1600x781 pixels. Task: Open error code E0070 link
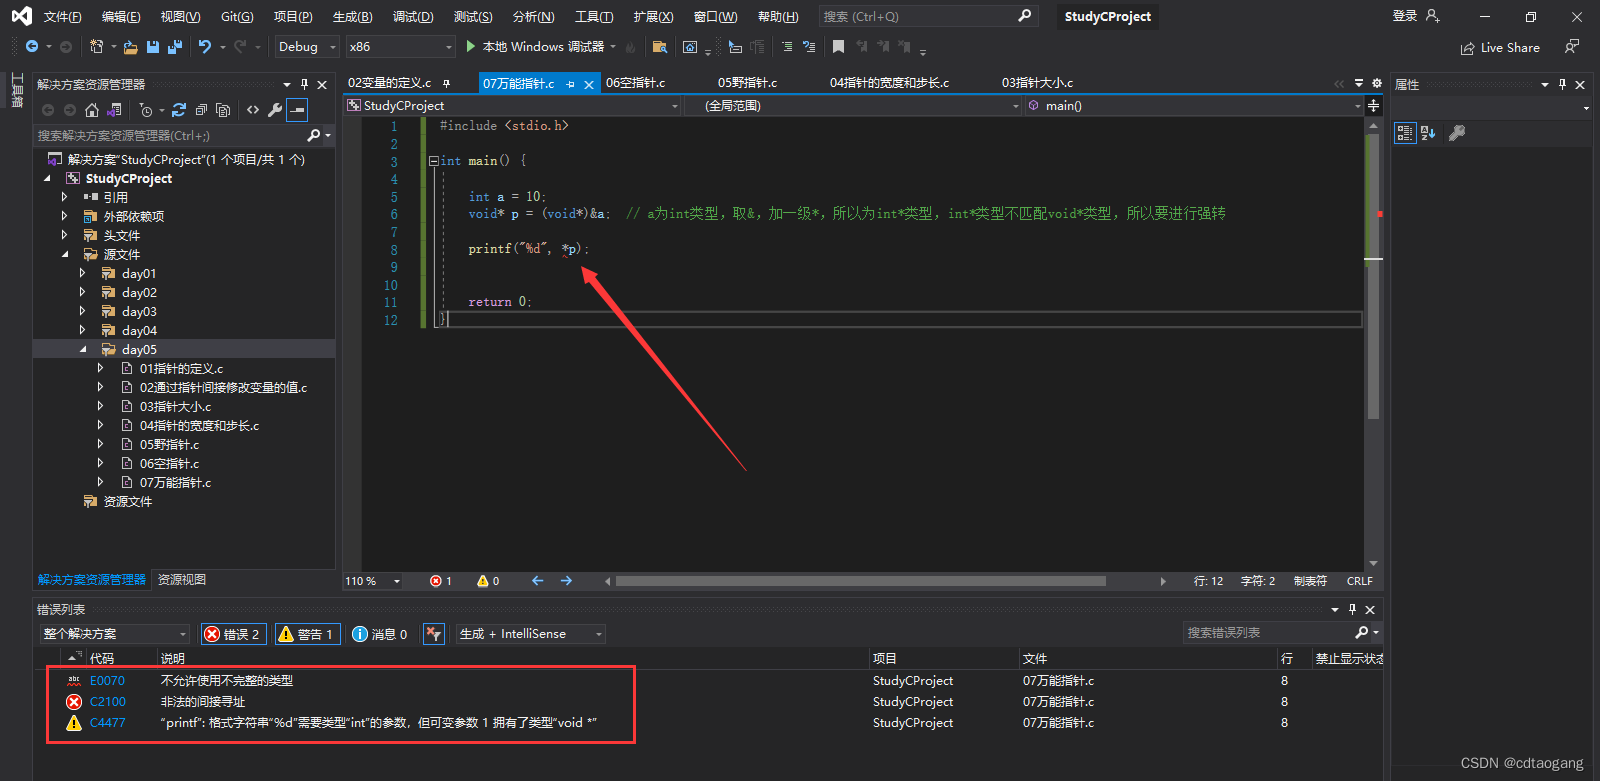click(x=107, y=681)
